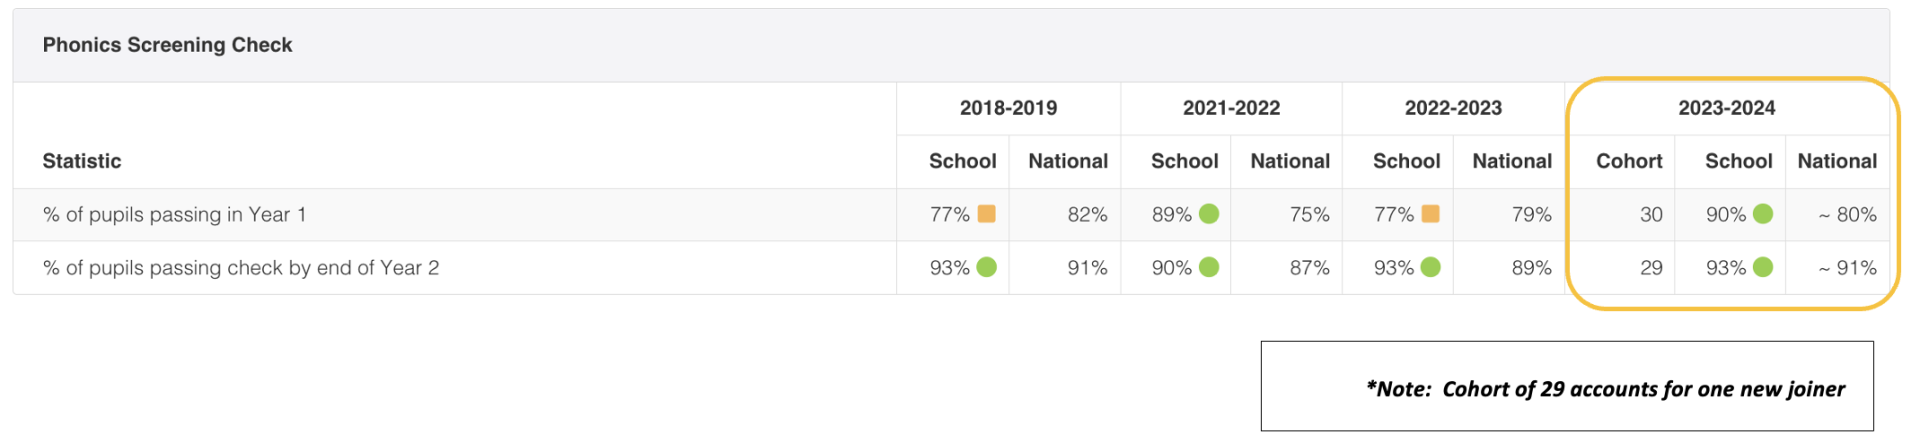Select the Phonics Screening Check panel title
The image size is (1920, 443).
[x=167, y=45]
